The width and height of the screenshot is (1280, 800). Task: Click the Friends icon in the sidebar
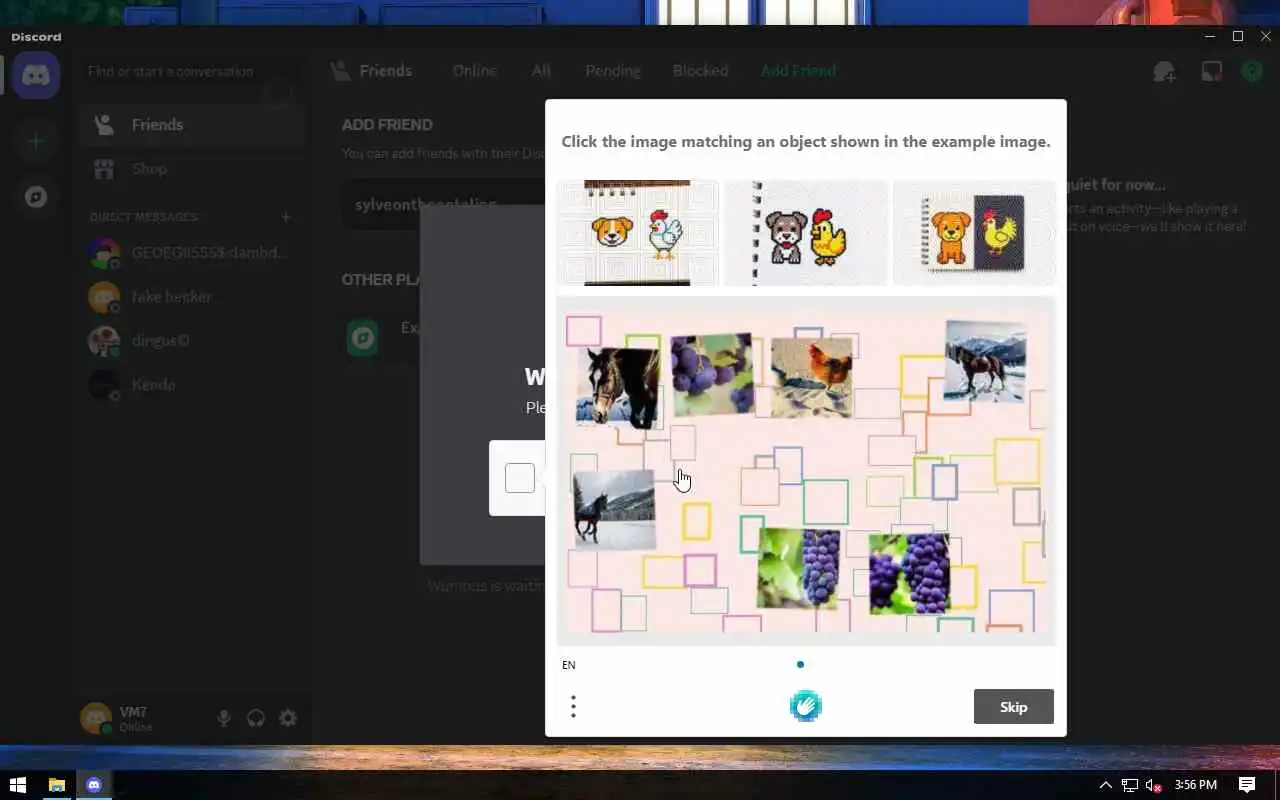coord(104,125)
